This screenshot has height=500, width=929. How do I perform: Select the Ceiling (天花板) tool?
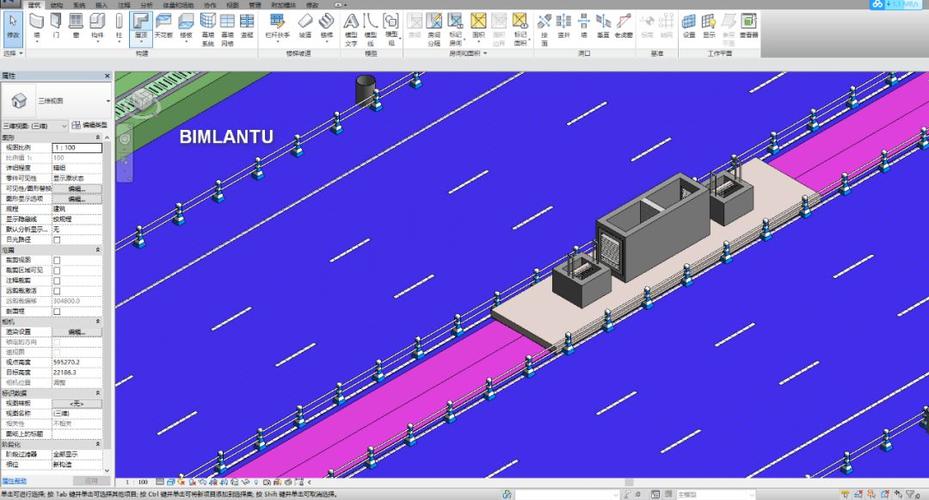164,26
